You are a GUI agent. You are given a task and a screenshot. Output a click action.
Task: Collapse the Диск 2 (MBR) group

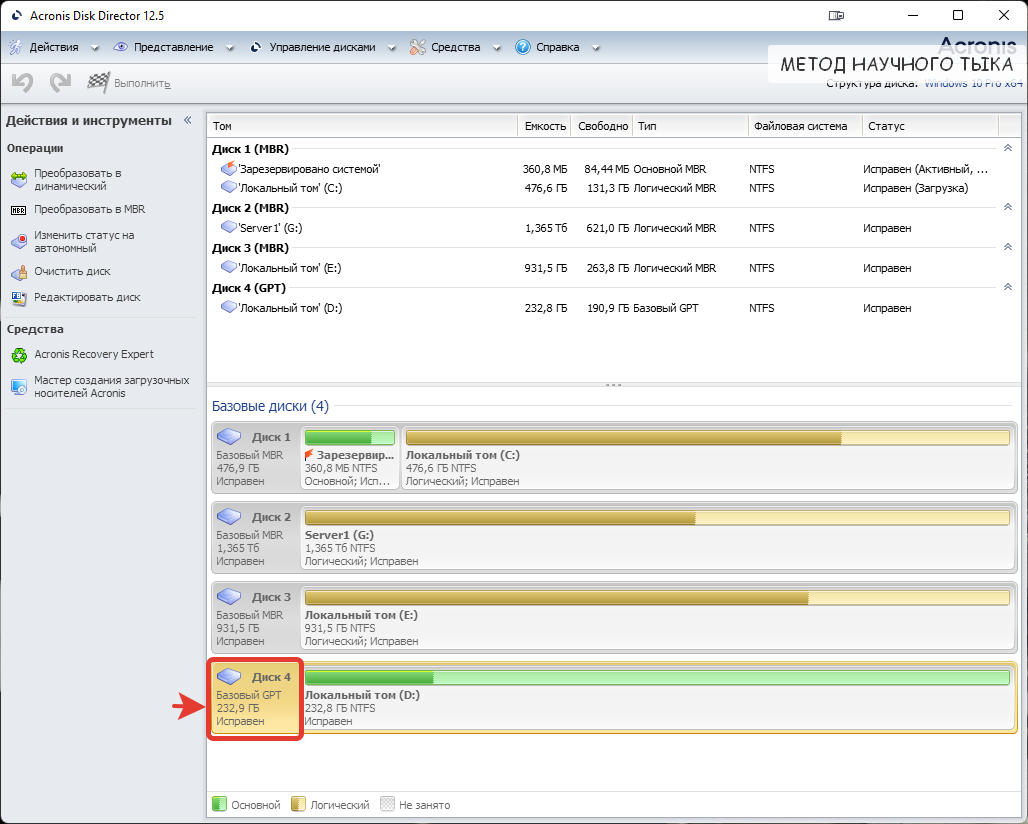[x=1008, y=207]
